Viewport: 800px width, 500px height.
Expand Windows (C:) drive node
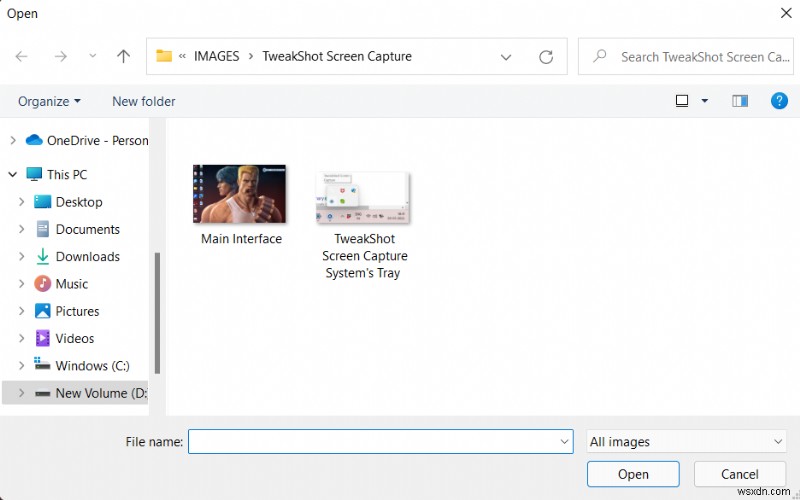pos(21,366)
